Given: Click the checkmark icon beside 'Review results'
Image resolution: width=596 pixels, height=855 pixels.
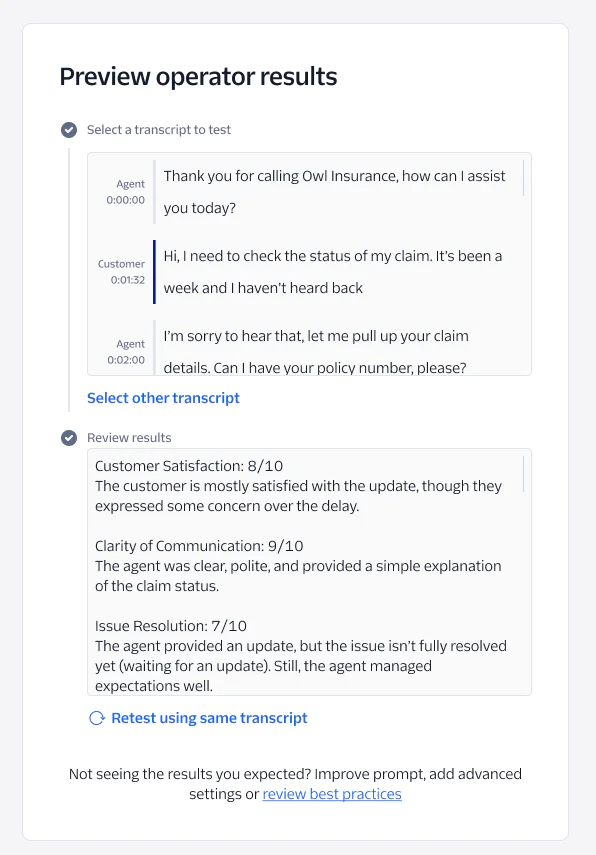Looking at the screenshot, I should (69, 437).
